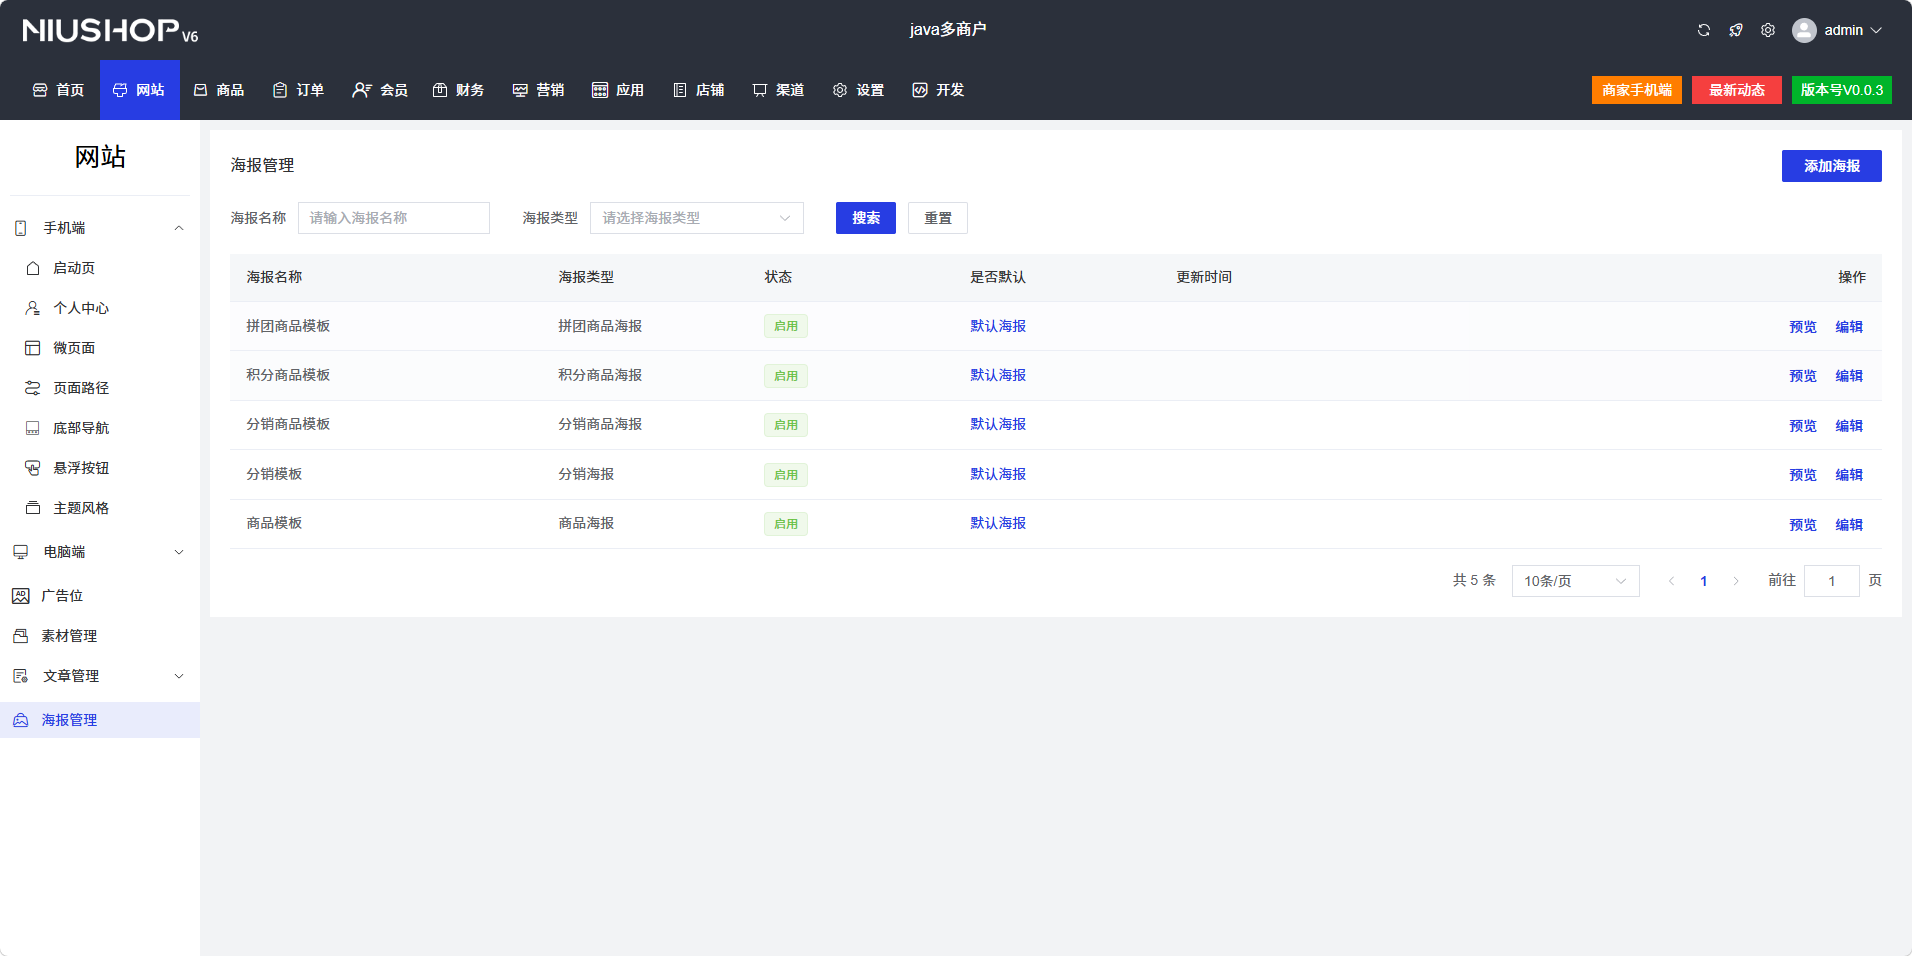The height and width of the screenshot is (956, 1912).
Task: Click the 添加海报 button
Action: (1831, 166)
